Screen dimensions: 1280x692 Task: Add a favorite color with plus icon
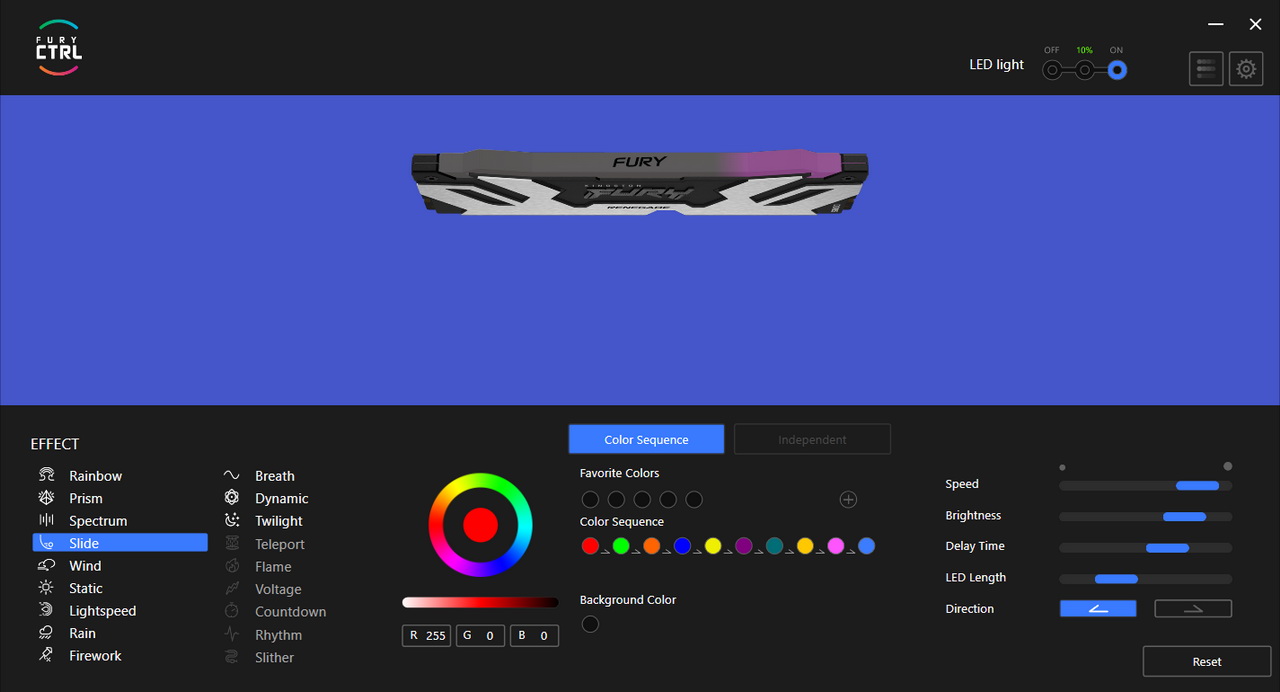click(x=848, y=499)
